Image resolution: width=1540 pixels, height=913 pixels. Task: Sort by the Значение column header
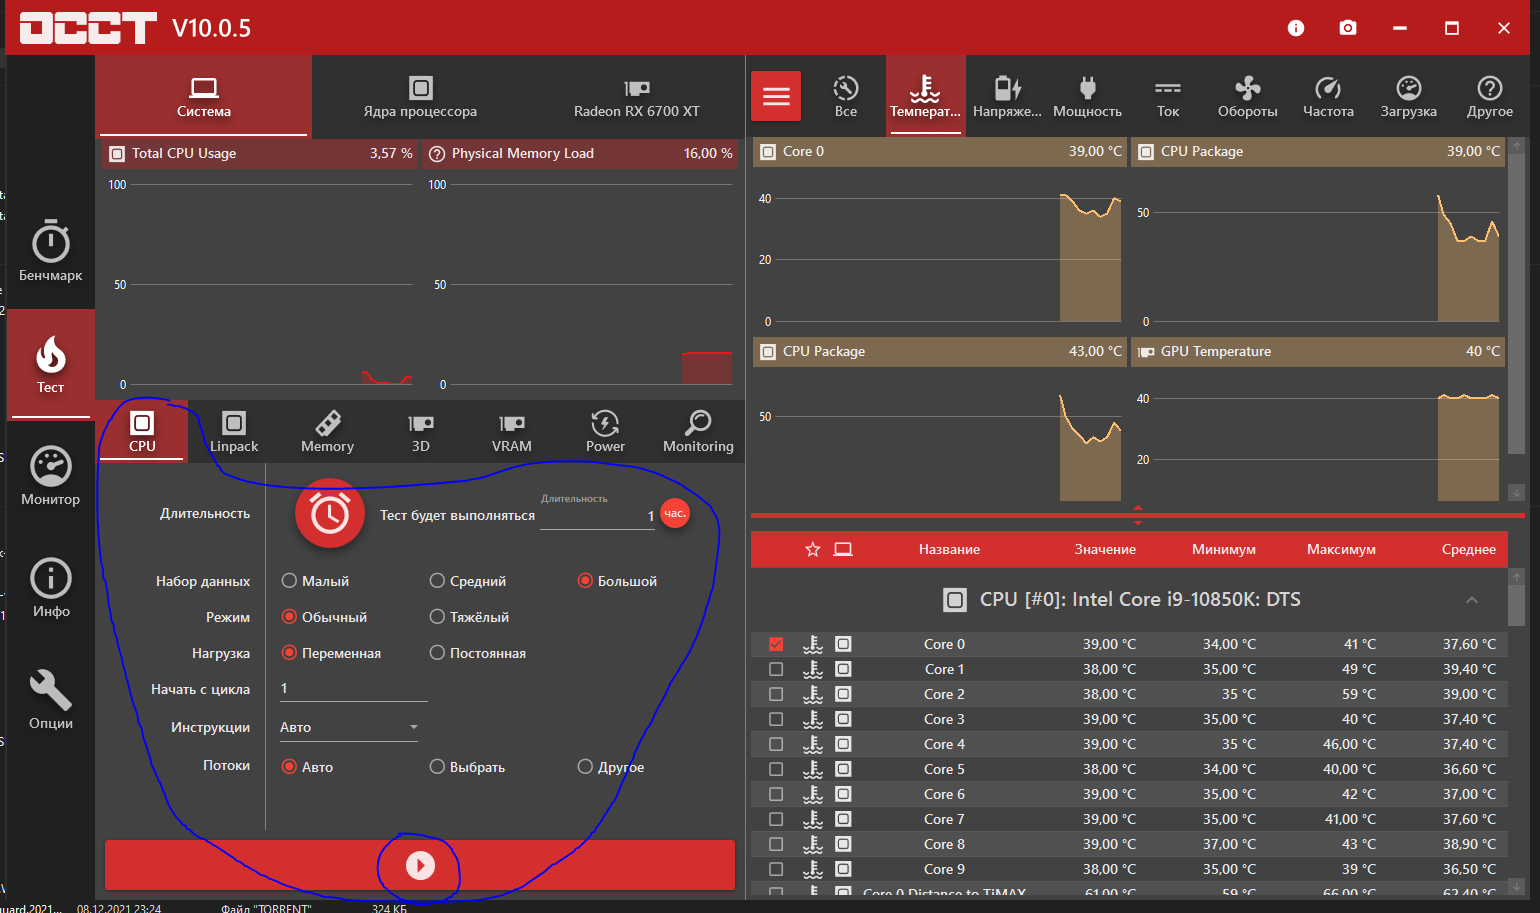pos(1105,549)
